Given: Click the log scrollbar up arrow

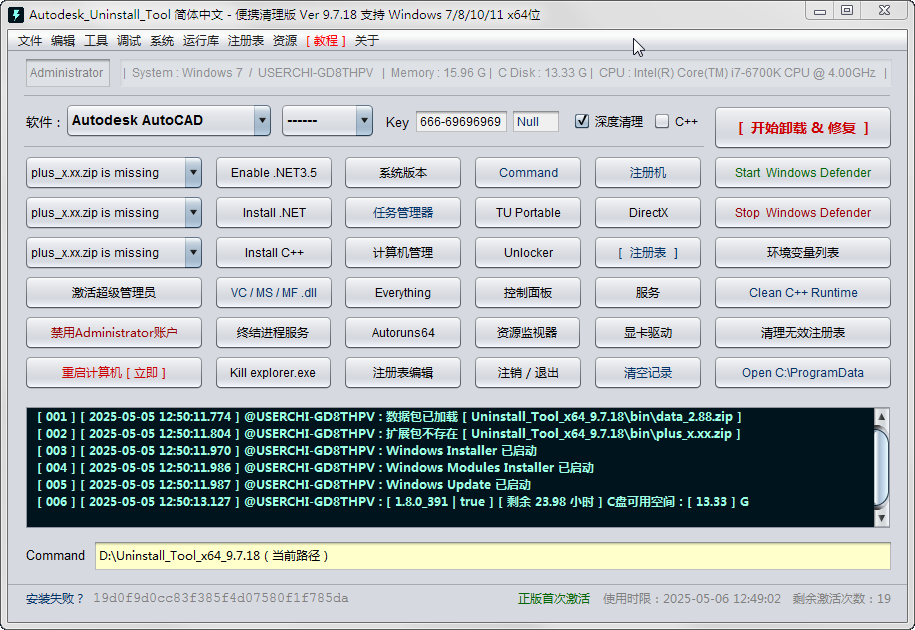Looking at the screenshot, I should click(x=881, y=416).
